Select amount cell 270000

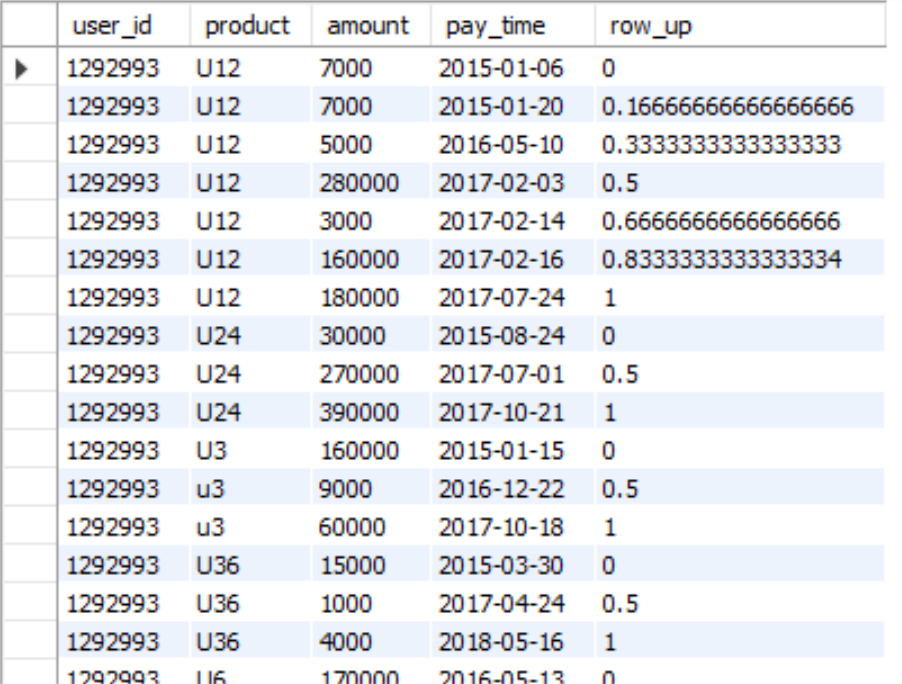point(370,374)
